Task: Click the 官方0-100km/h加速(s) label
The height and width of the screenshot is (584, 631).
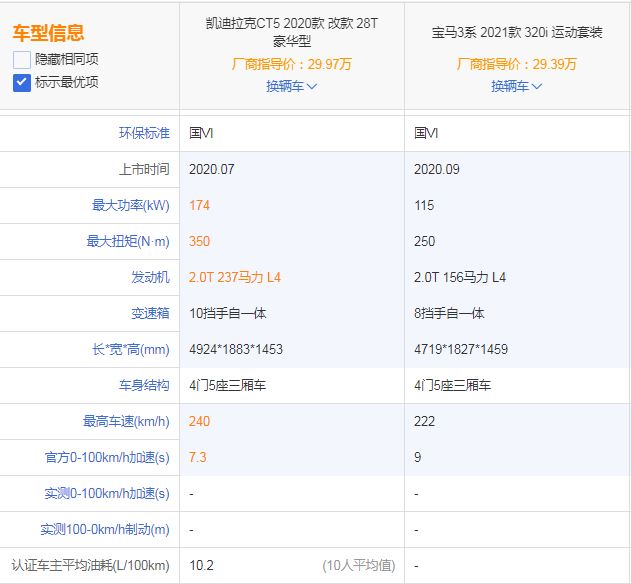Action: [x=108, y=457]
